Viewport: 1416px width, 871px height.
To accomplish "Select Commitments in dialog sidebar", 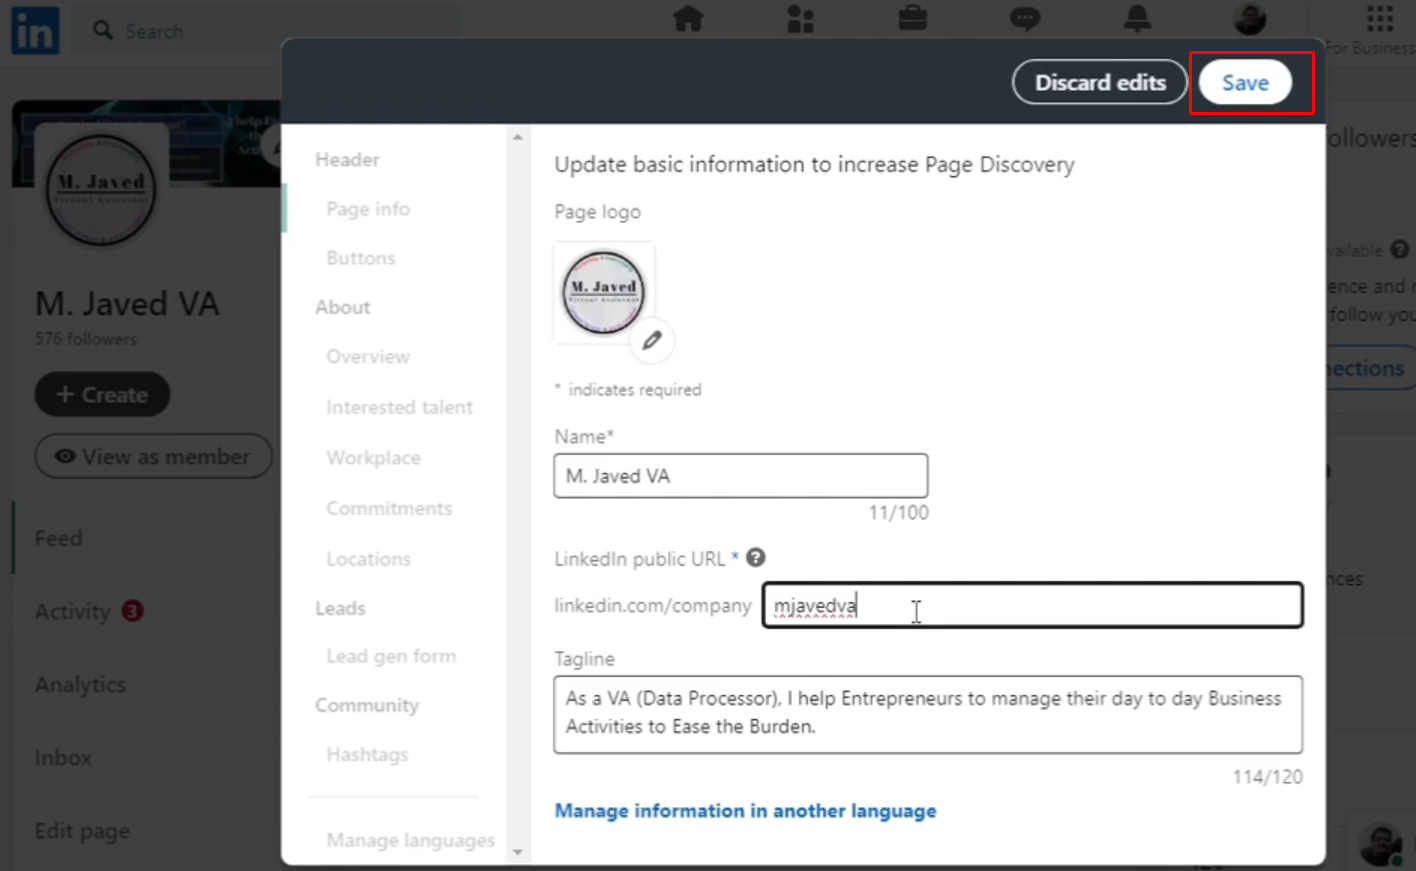I will click(389, 508).
